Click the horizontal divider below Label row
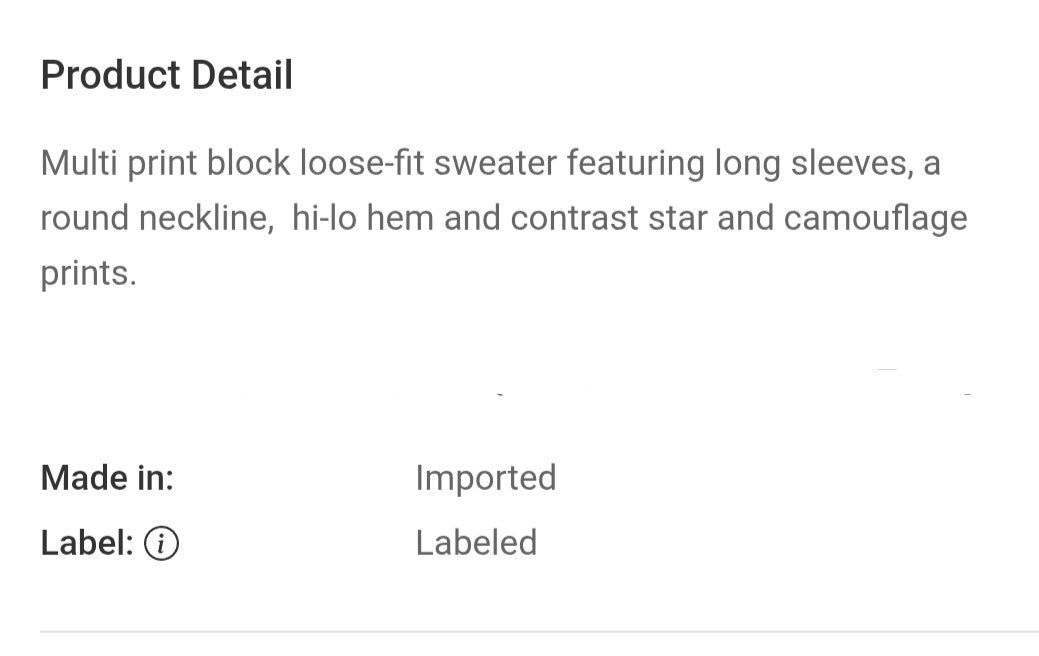This screenshot has height=656, width=1039. (x=539, y=631)
